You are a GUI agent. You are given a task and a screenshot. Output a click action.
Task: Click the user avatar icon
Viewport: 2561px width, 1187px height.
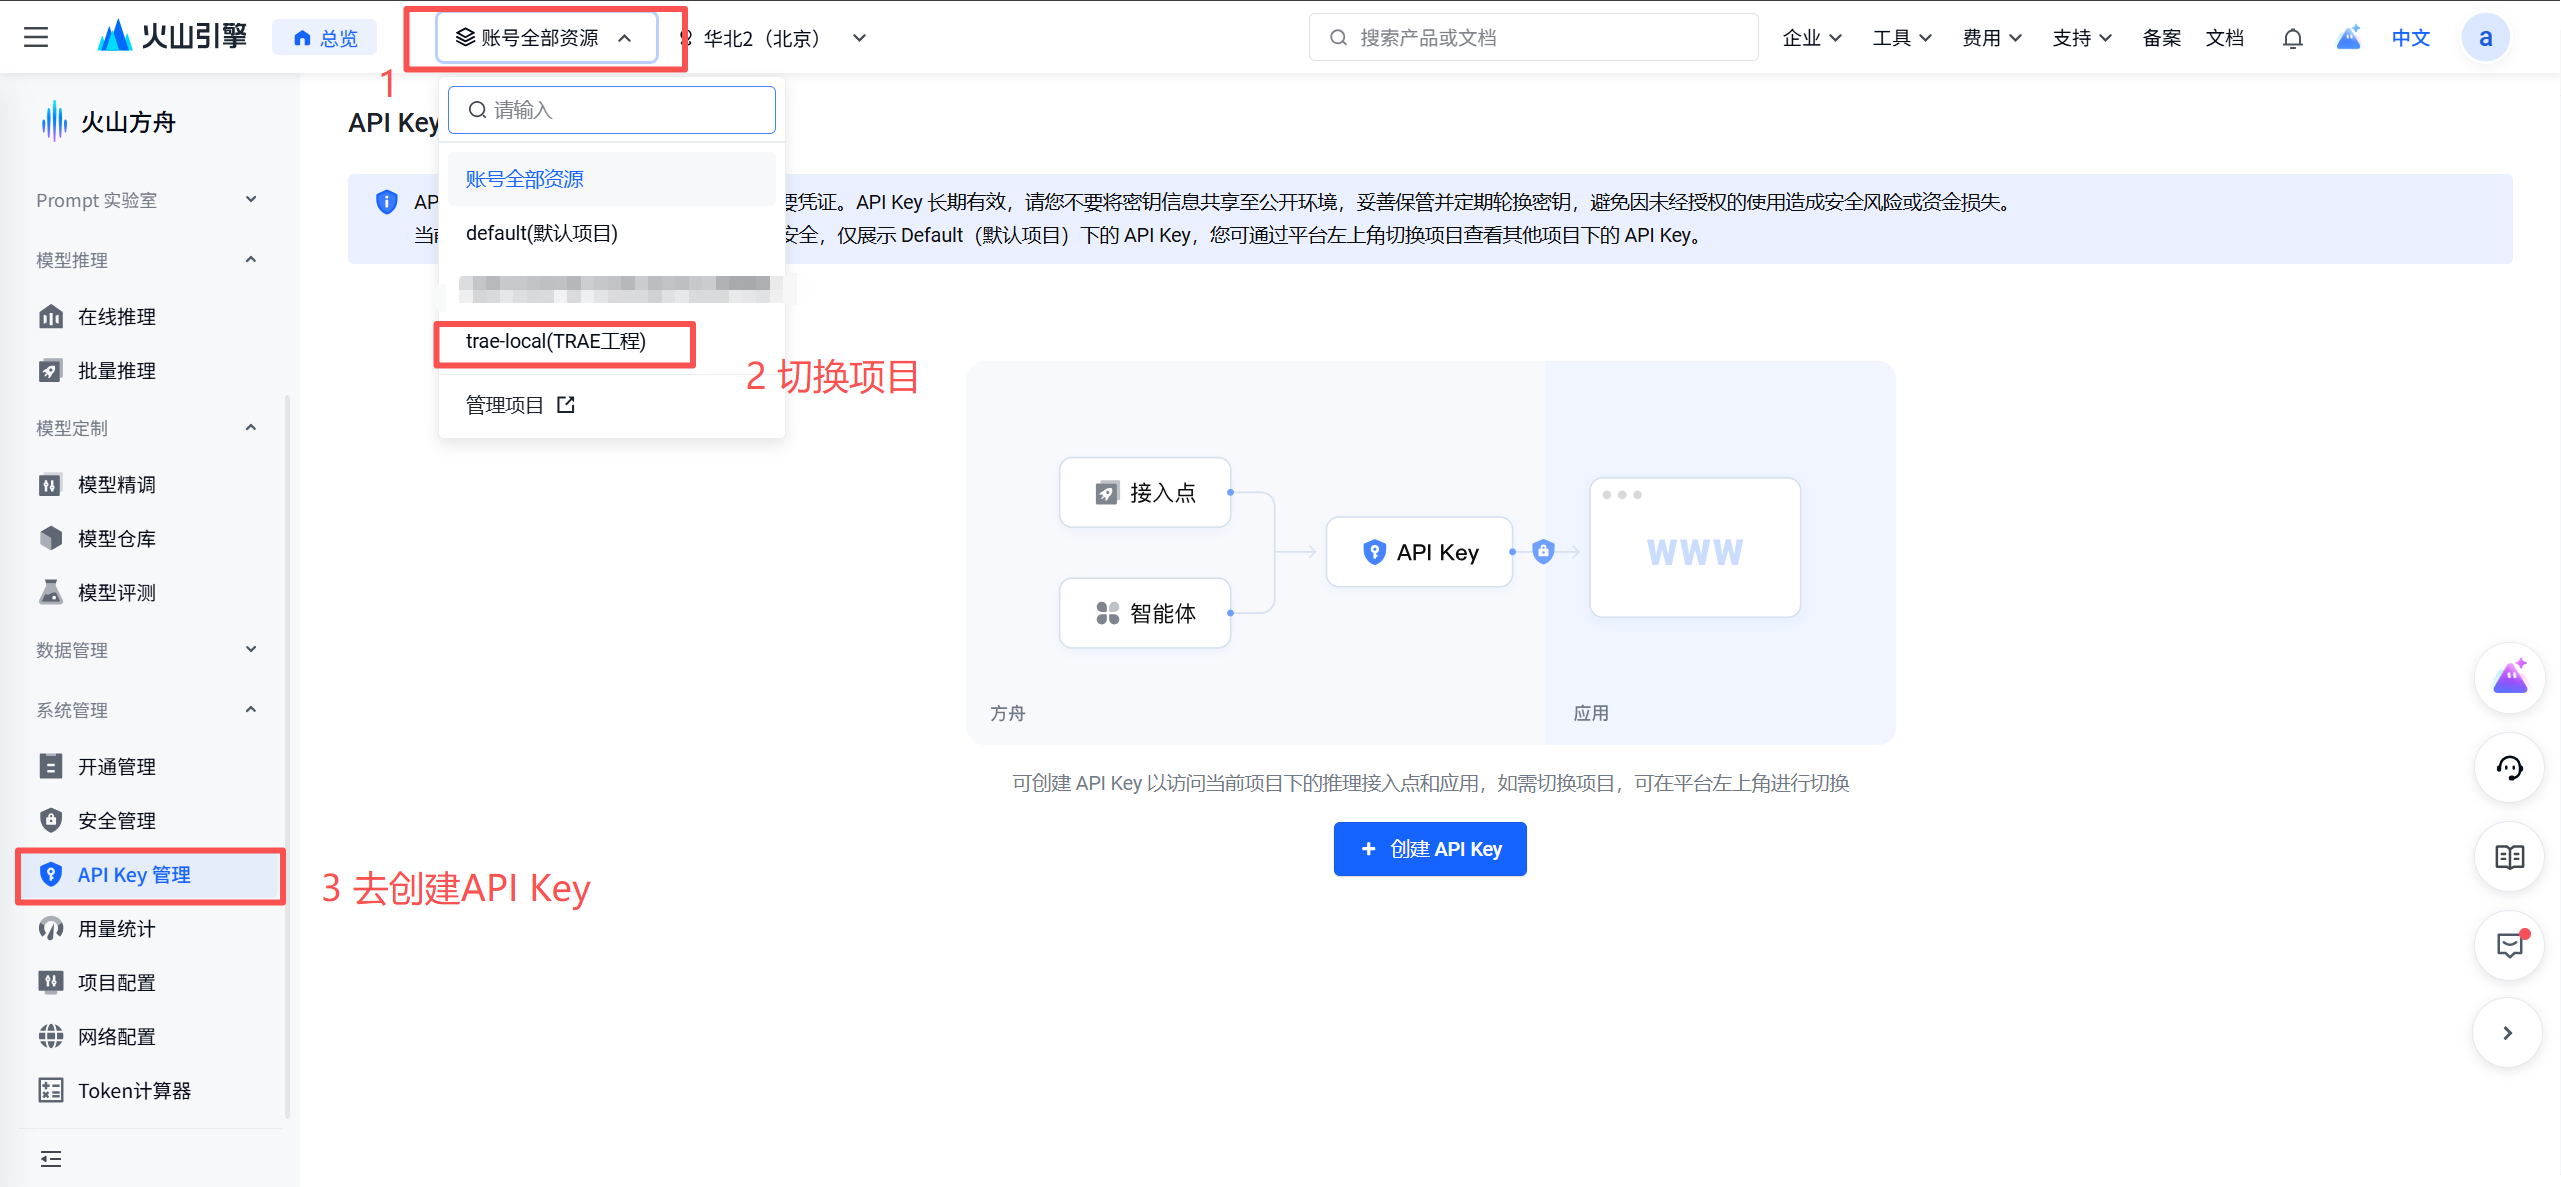2484,38
